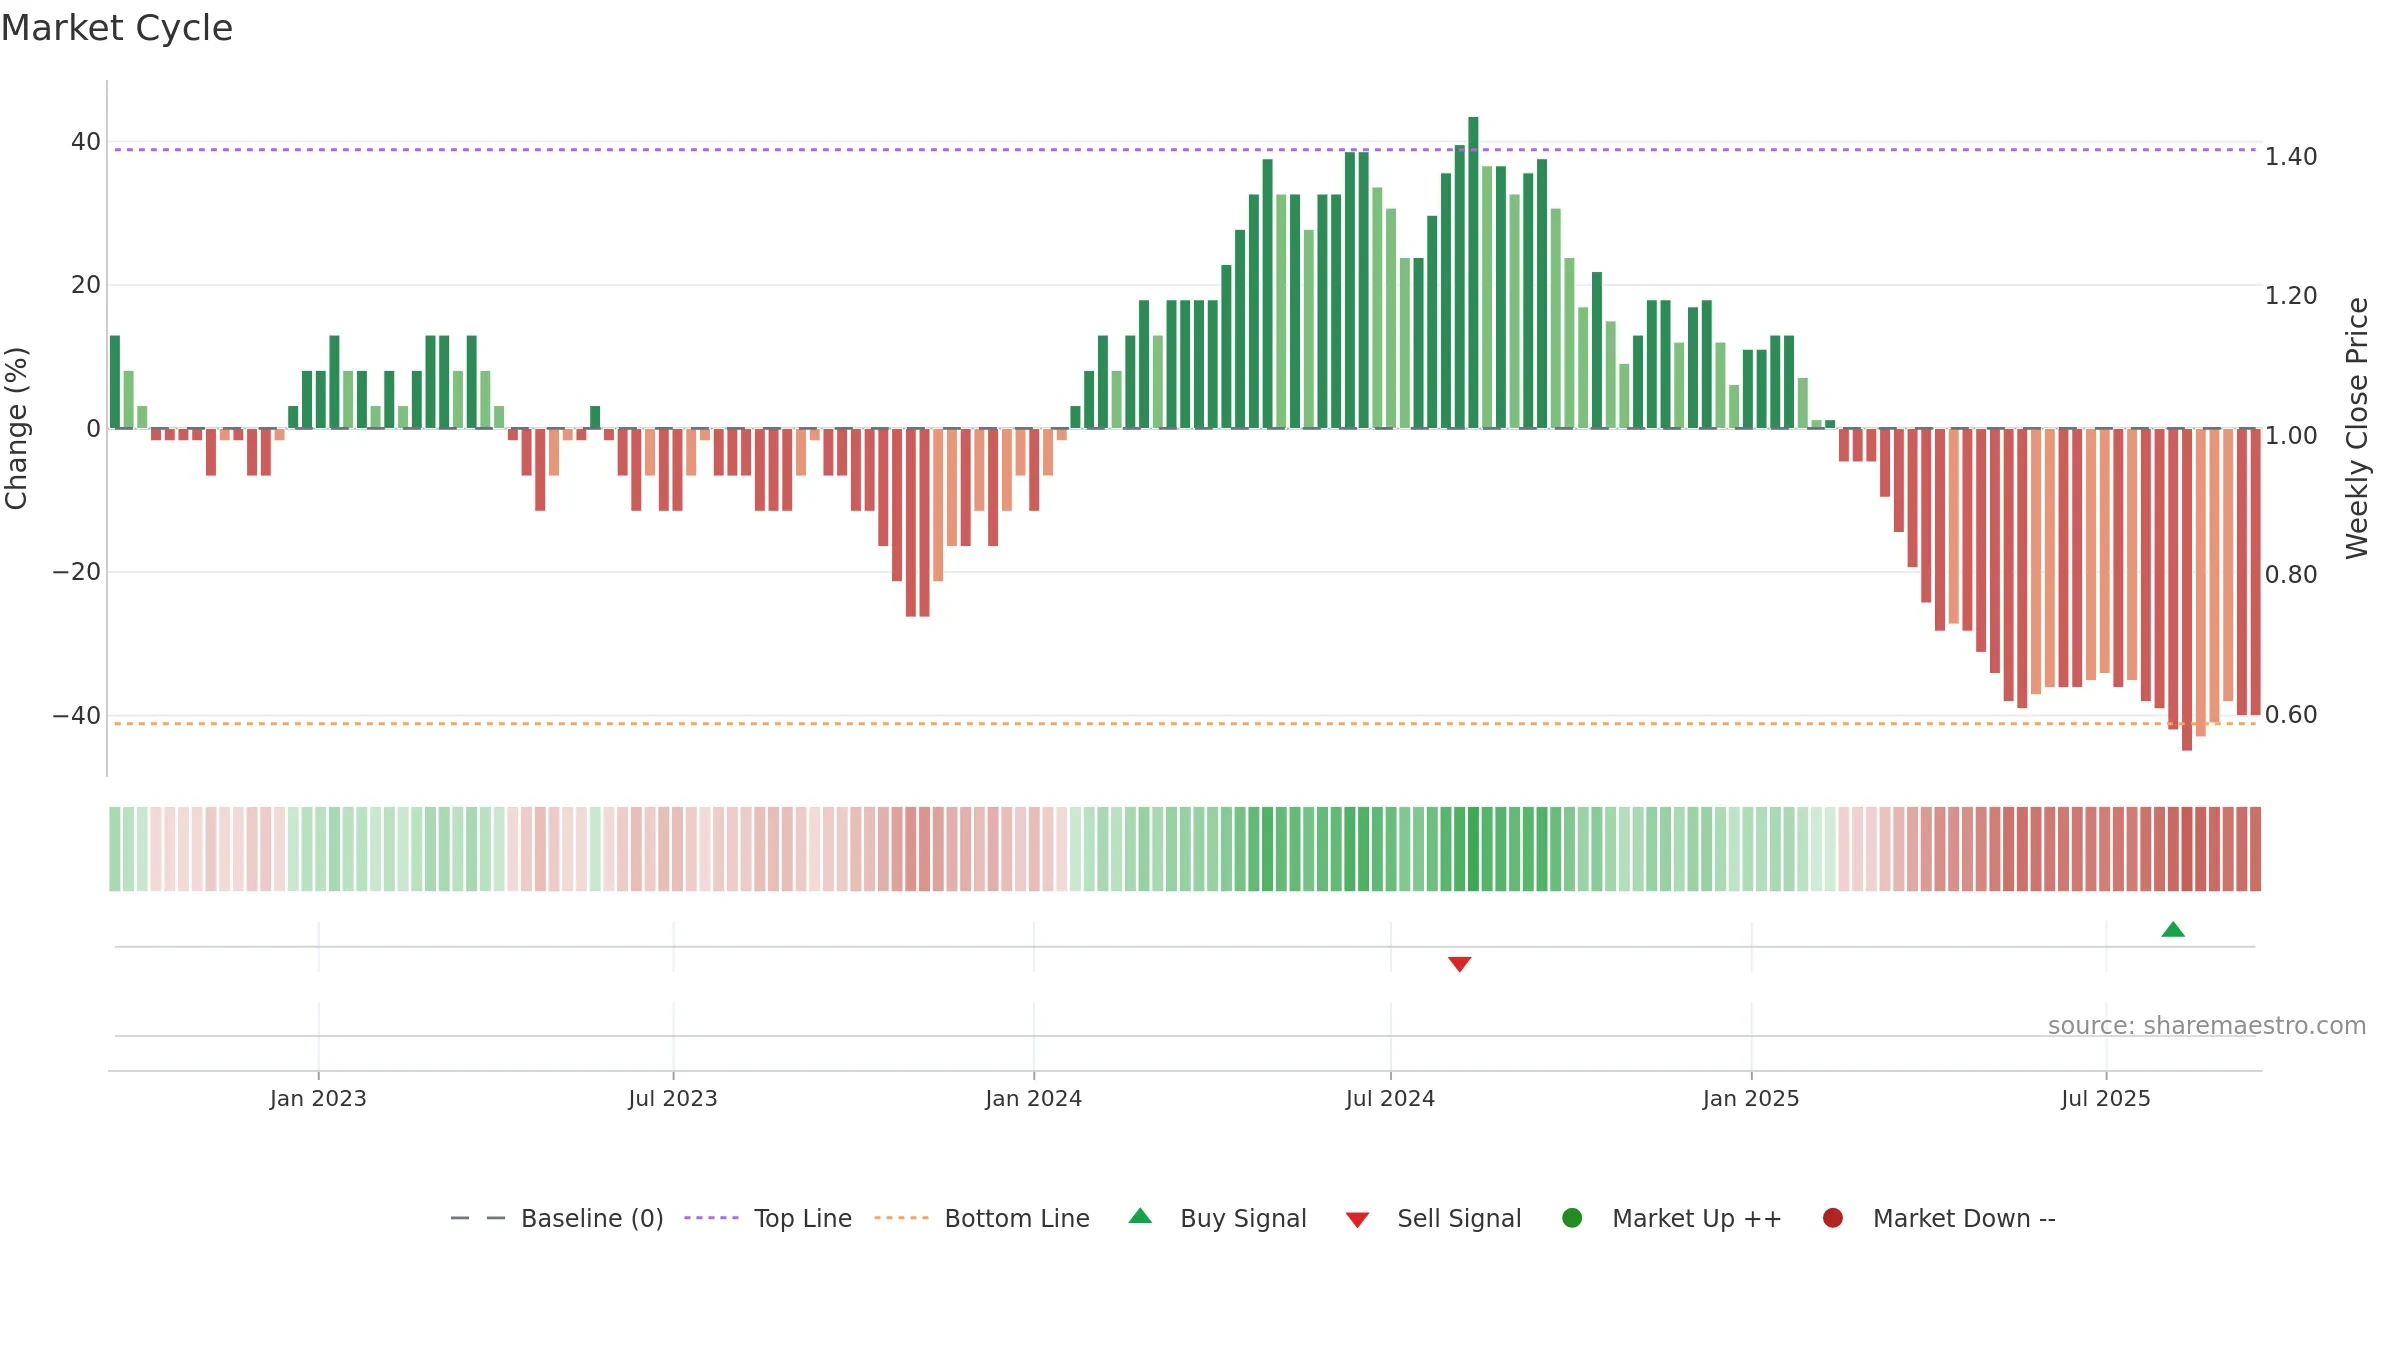Click the tallest green bar above the Top Line
The height and width of the screenshot is (1350, 2400).
[x=1473, y=272]
